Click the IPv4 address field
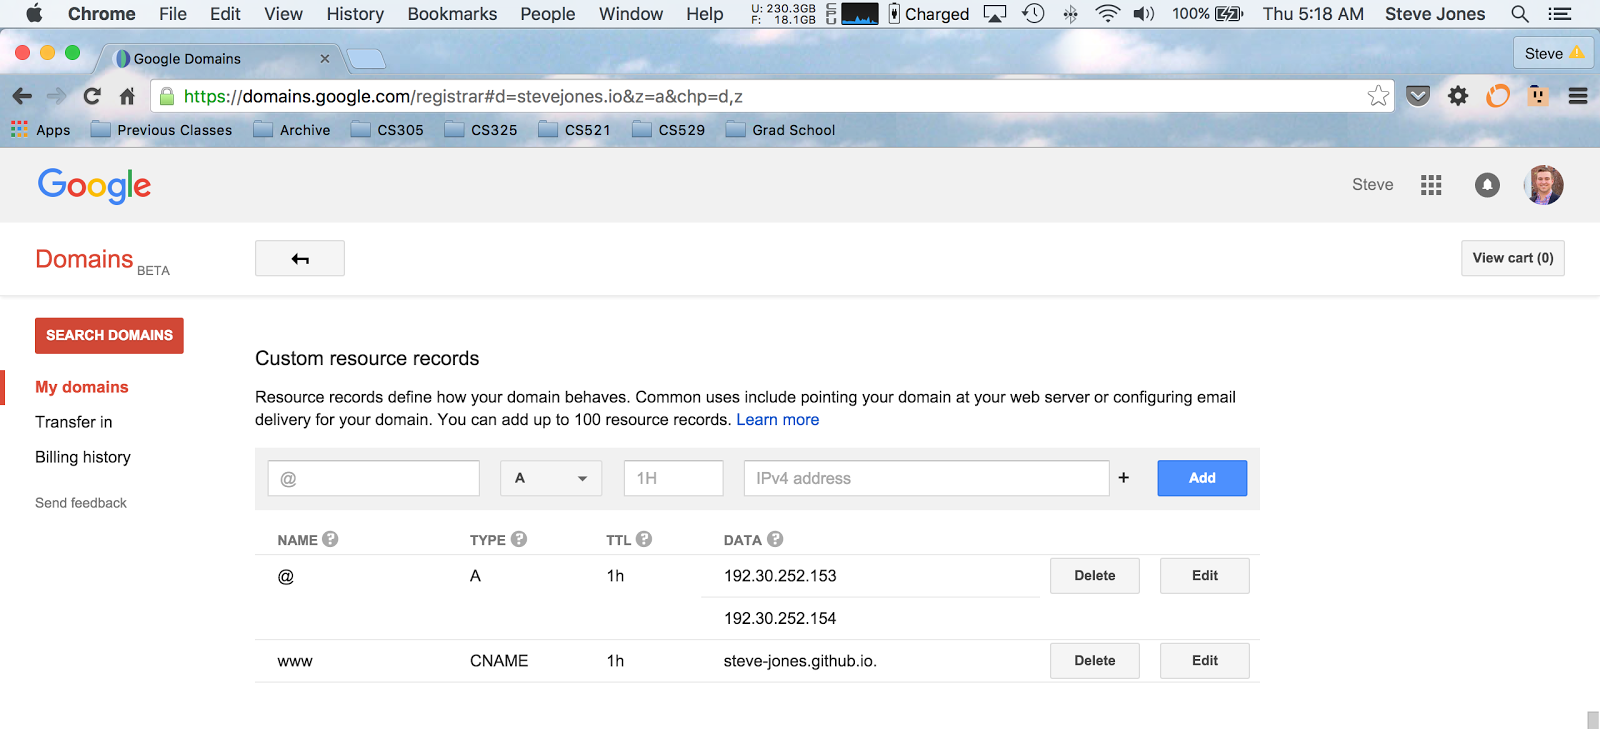Viewport: 1600px width, 729px height. tap(927, 478)
